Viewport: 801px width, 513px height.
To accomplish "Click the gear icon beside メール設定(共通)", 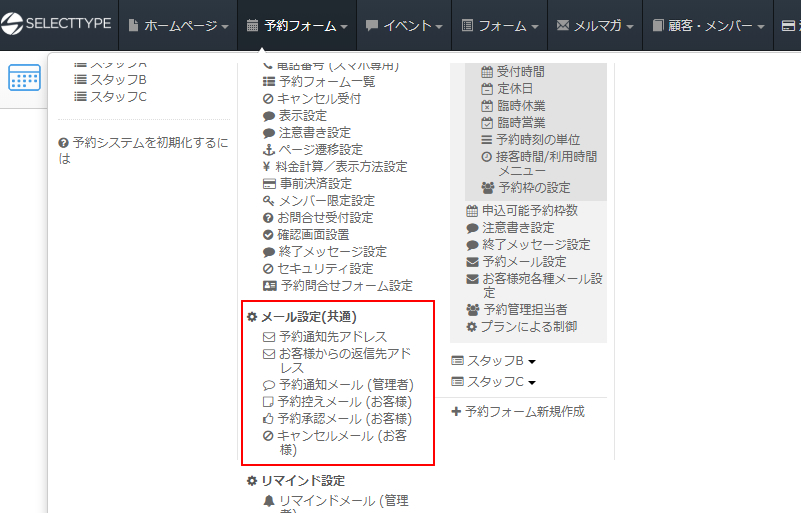I will (252, 317).
